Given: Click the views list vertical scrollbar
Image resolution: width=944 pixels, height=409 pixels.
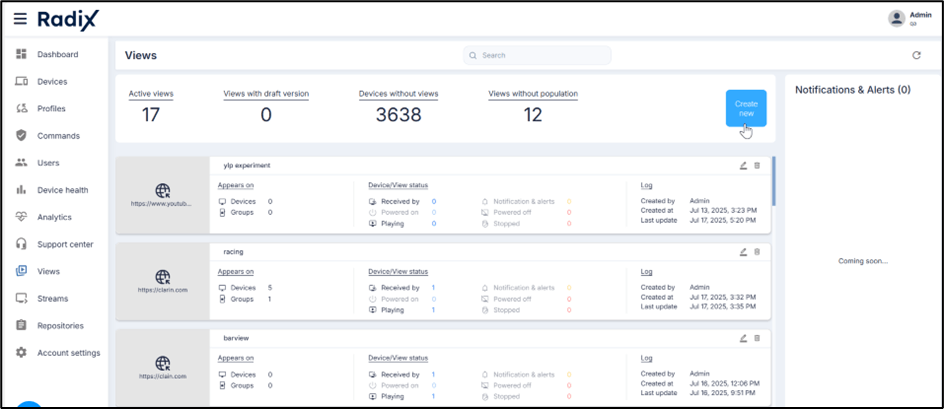Looking at the screenshot, I should pyautogui.click(x=774, y=180).
